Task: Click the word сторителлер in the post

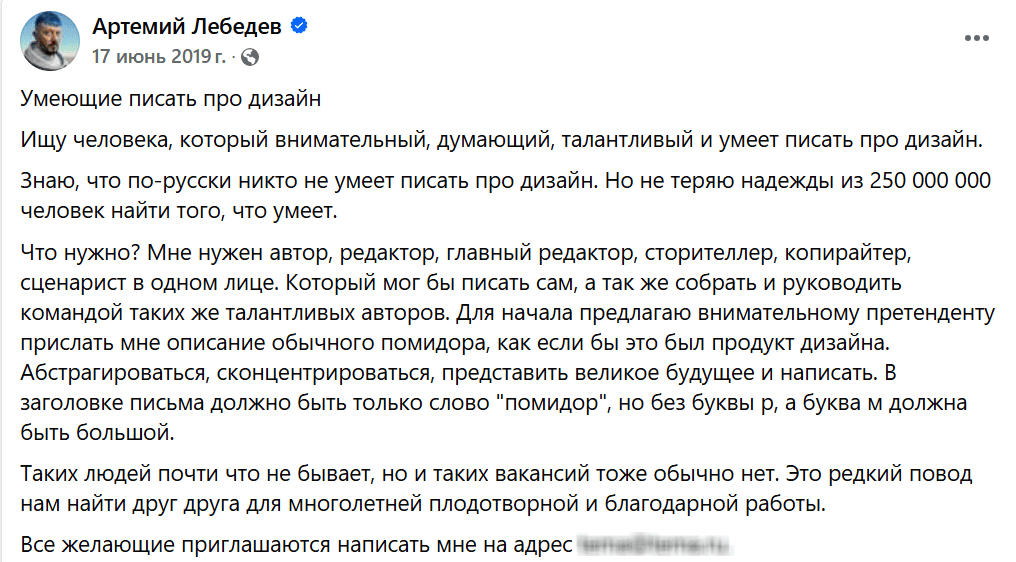Action: [x=710, y=252]
